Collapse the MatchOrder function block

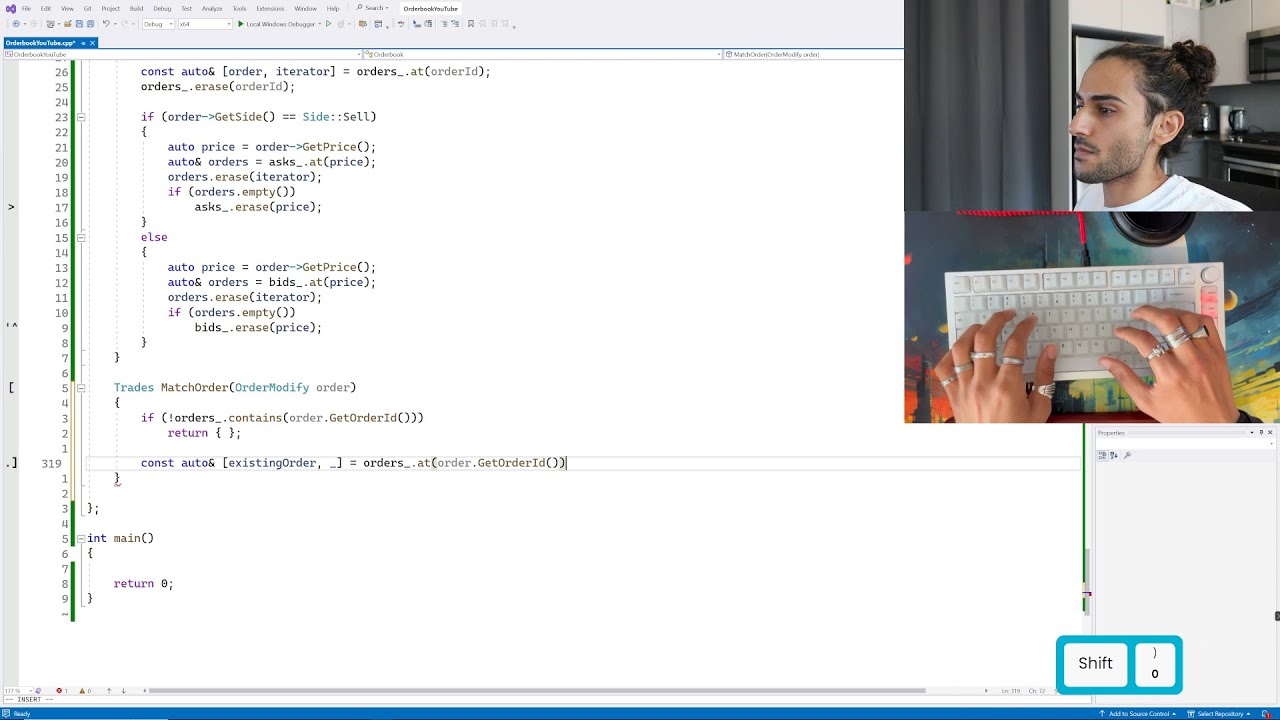(81, 387)
